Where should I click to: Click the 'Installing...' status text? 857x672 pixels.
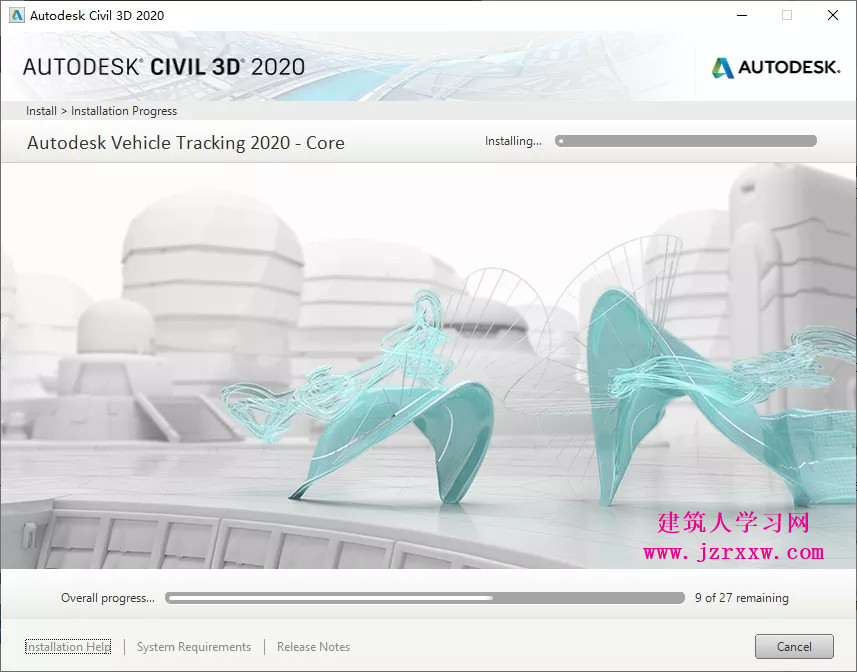(x=513, y=141)
